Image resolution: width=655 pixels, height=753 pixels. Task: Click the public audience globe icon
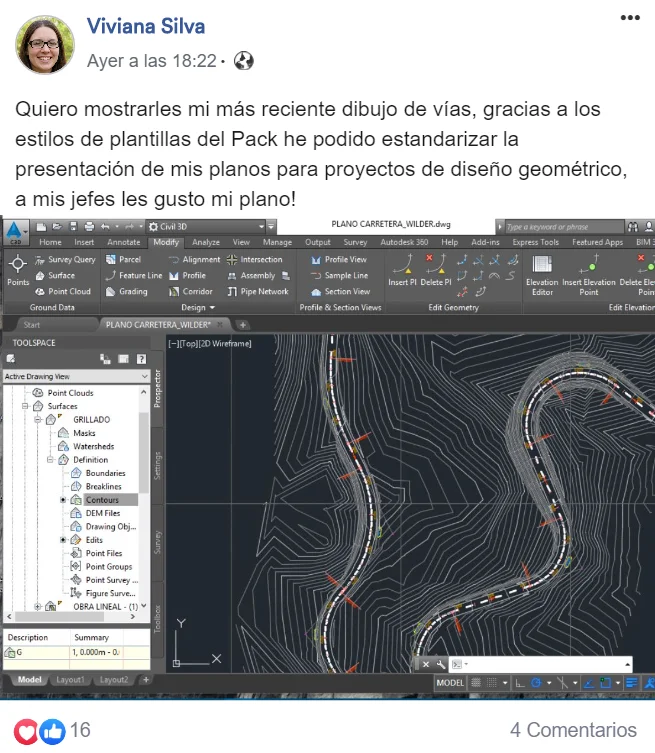tap(243, 61)
